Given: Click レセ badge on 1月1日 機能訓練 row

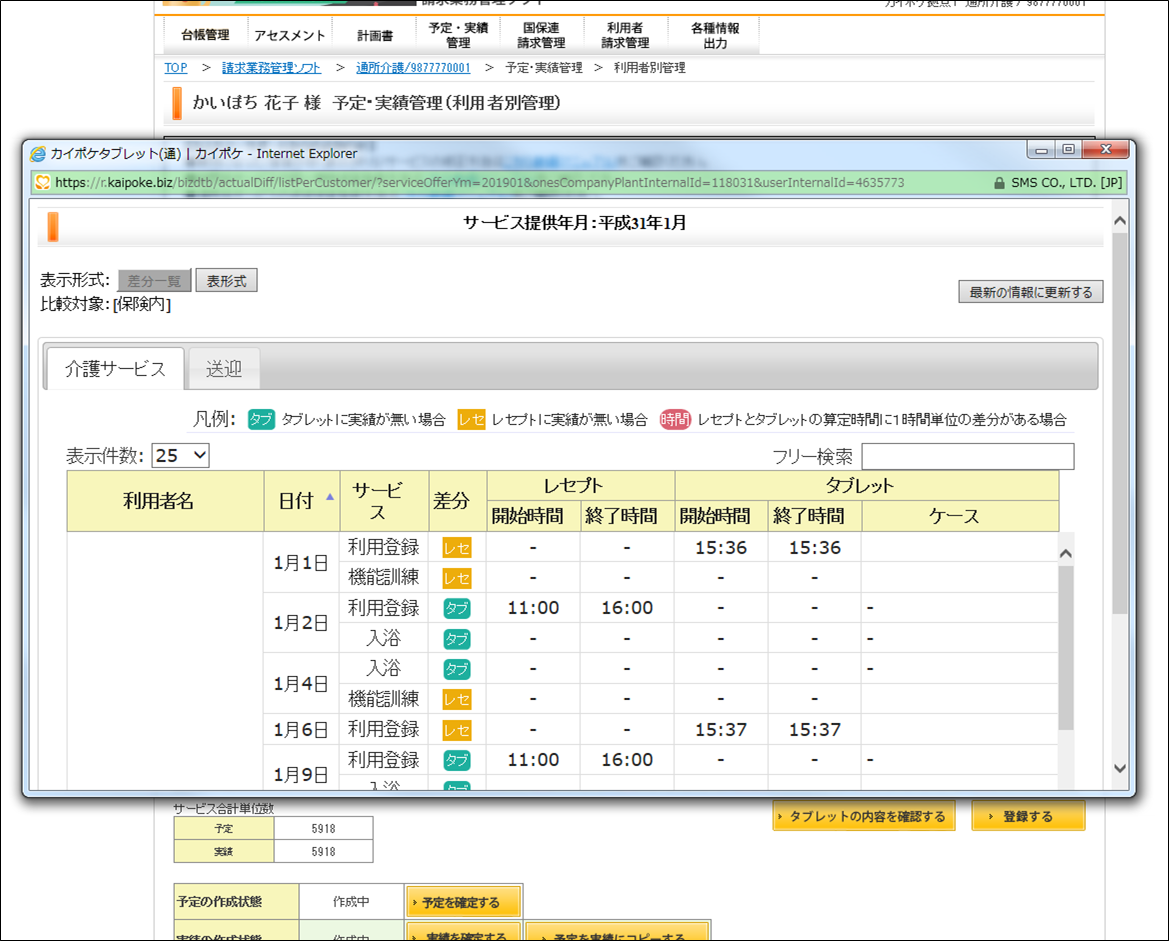Looking at the screenshot, I should coord(457,578).
